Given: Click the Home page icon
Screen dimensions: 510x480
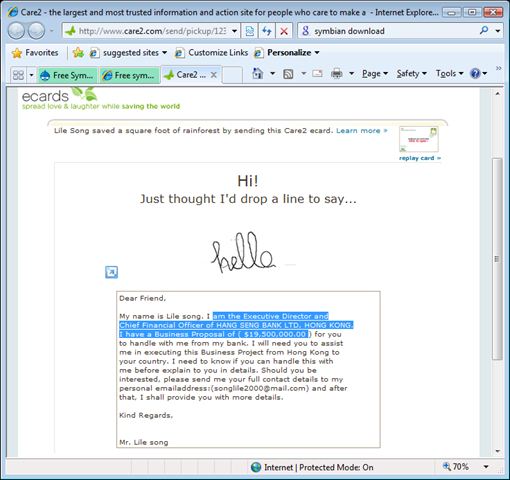Looking at the screenshot, I should [x=257, y=73].
